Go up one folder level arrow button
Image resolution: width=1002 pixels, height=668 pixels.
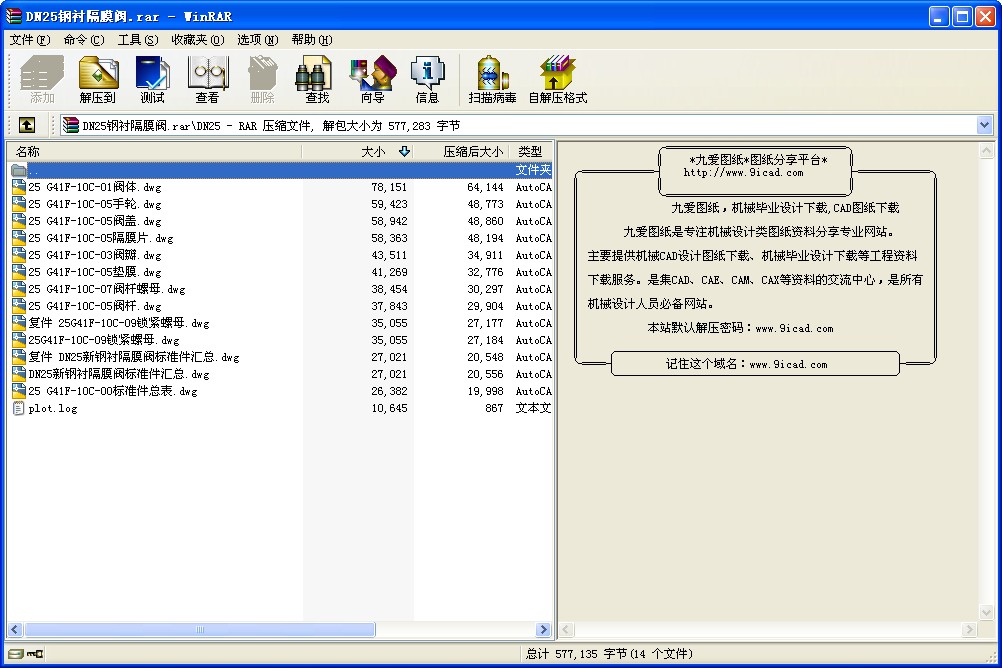click(x=27, y=125)
